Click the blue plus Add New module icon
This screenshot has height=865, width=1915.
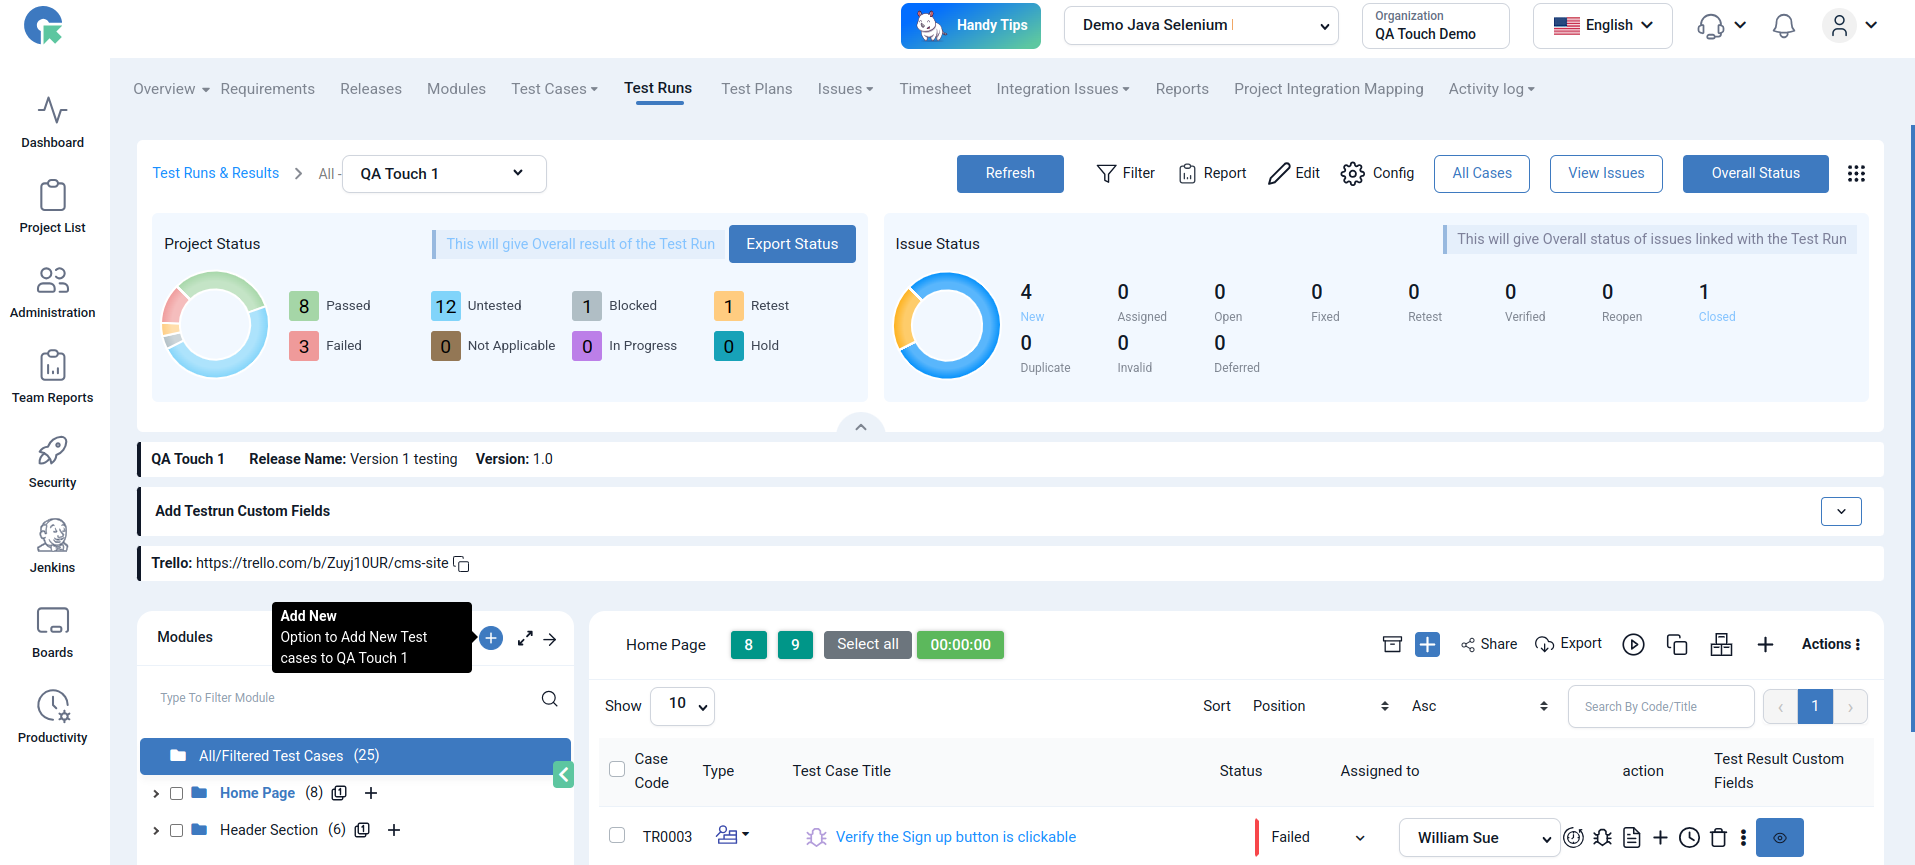coord(491,638)
